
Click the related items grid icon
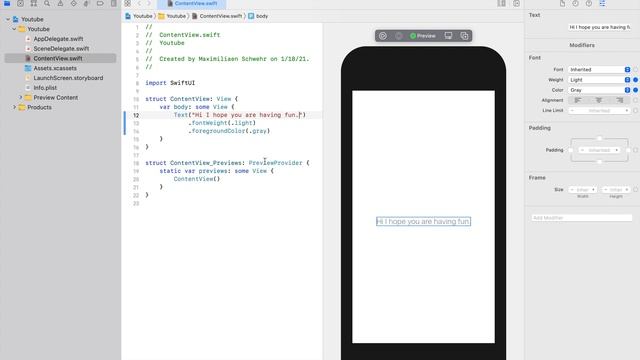[127, 3]
